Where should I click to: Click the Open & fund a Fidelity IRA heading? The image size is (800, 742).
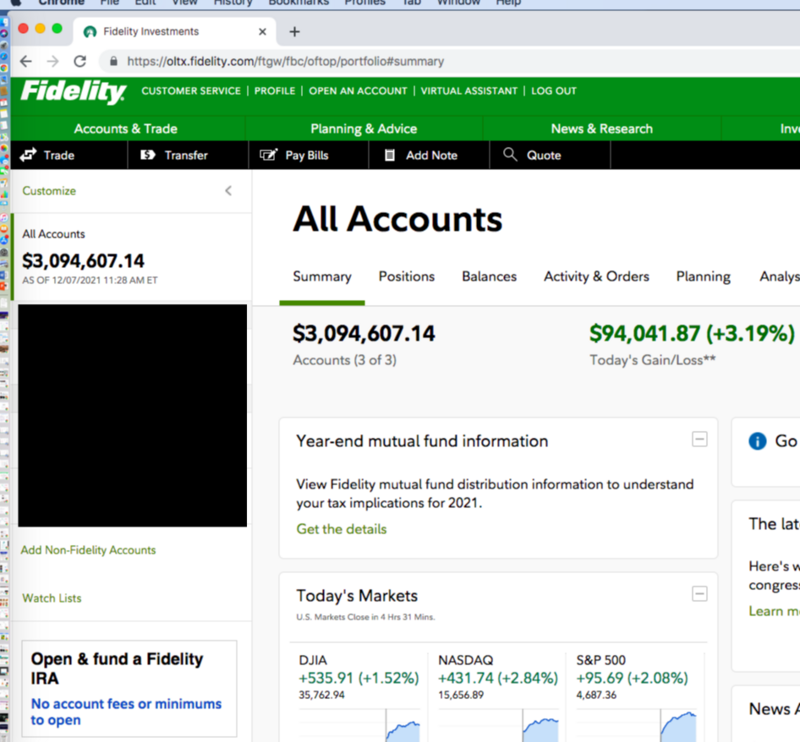(x=117, y=669)
